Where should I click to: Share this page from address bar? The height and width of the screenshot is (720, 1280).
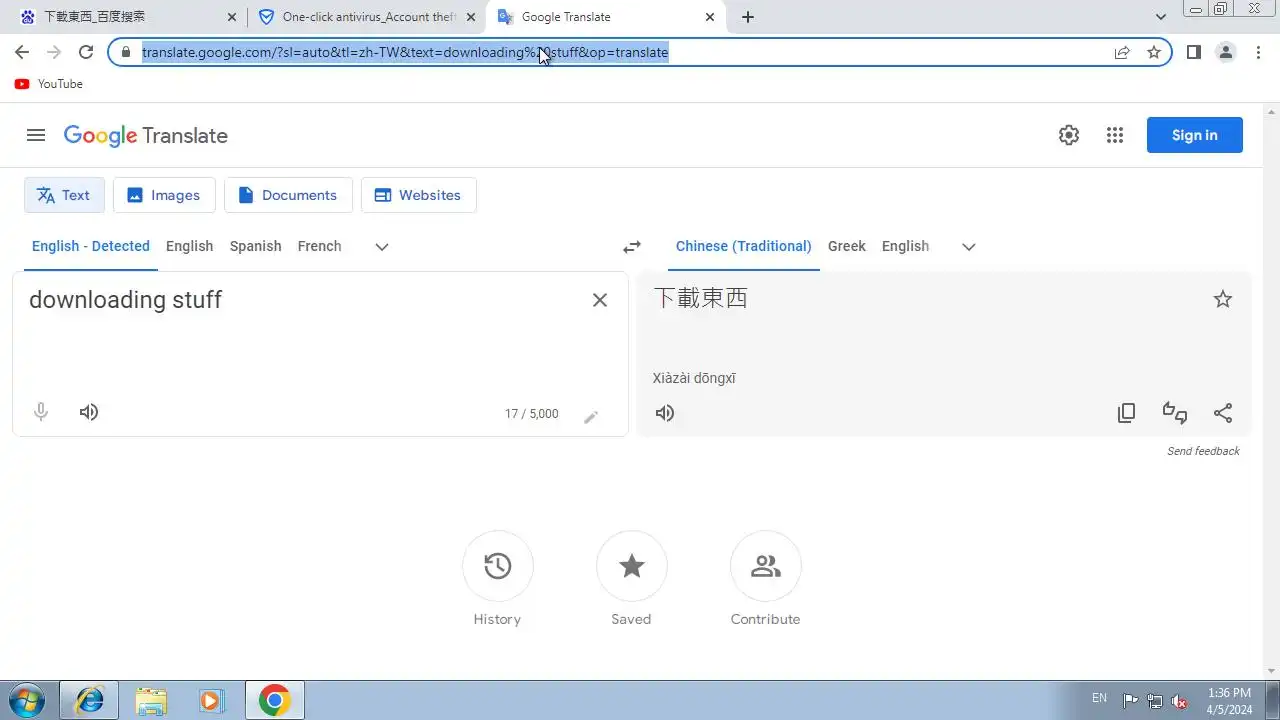click(1122, 52)
